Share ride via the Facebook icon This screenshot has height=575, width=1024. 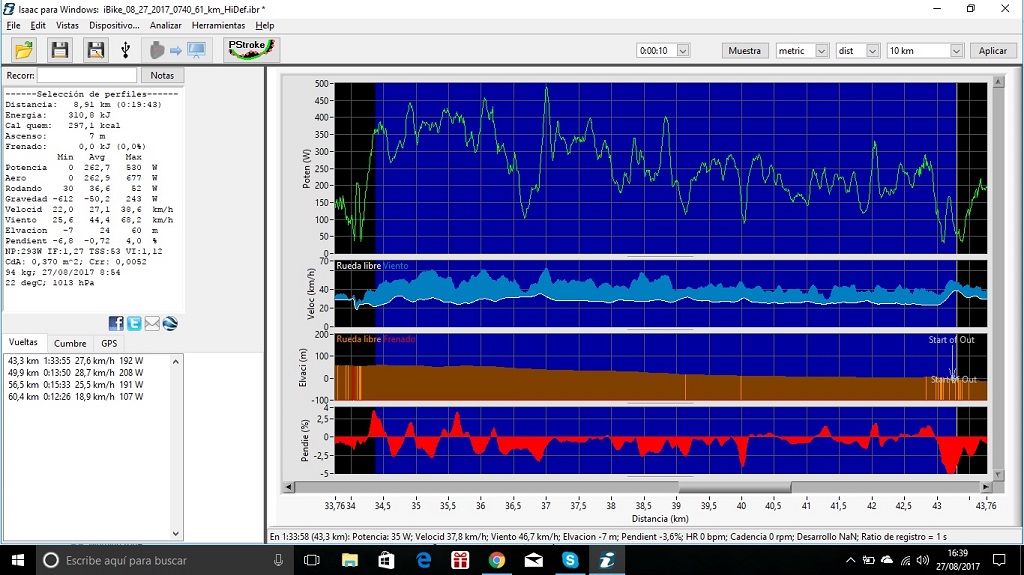(116, 323)
